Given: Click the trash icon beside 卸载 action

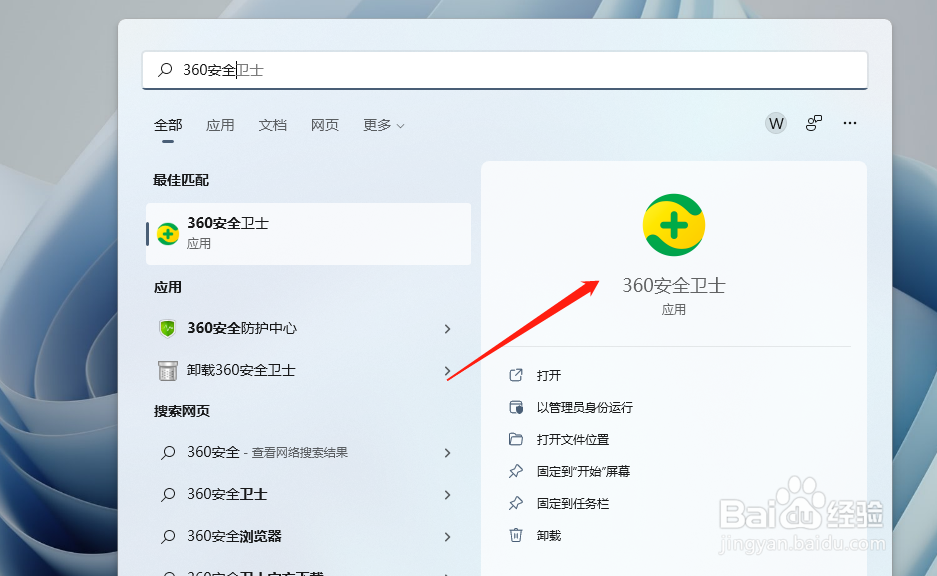Looking at the screenshot, I should 516,535.
